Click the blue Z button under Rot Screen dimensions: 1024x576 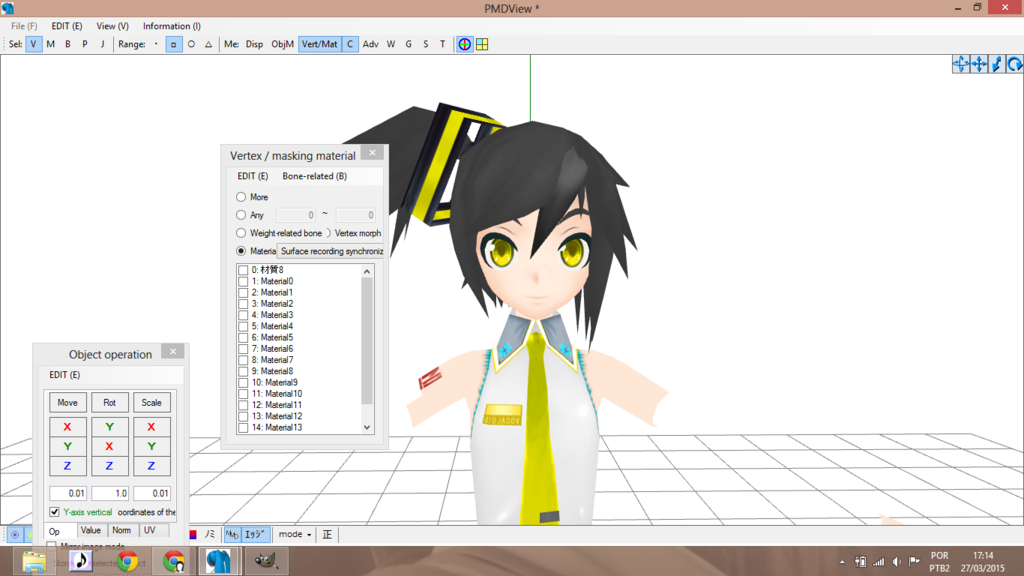(x=109, y=466)
